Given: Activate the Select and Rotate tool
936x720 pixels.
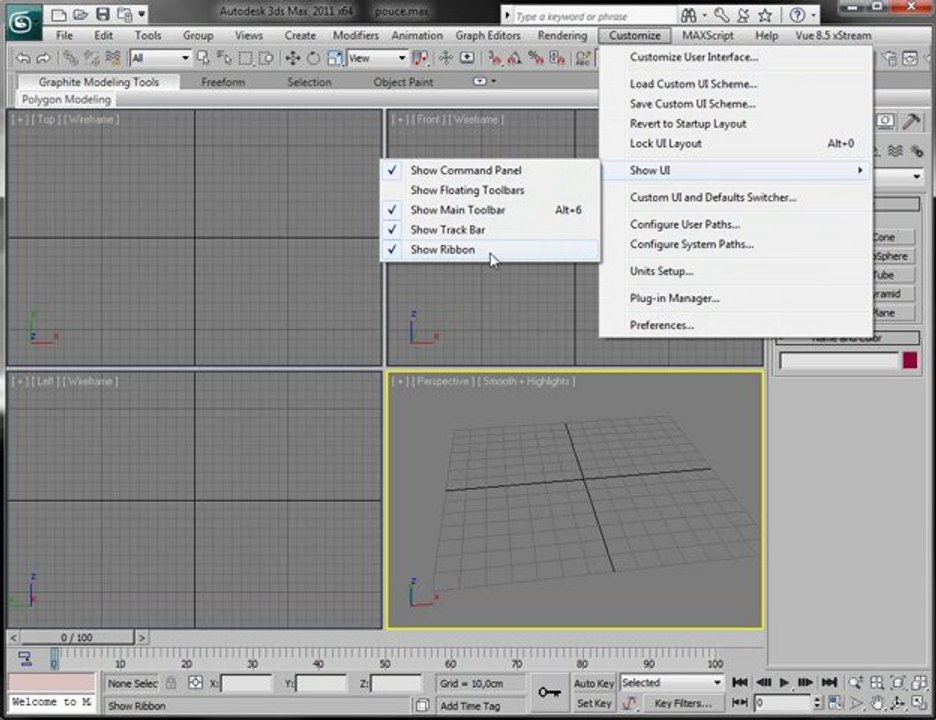Looking at the screenshot, I should (313, 59).
